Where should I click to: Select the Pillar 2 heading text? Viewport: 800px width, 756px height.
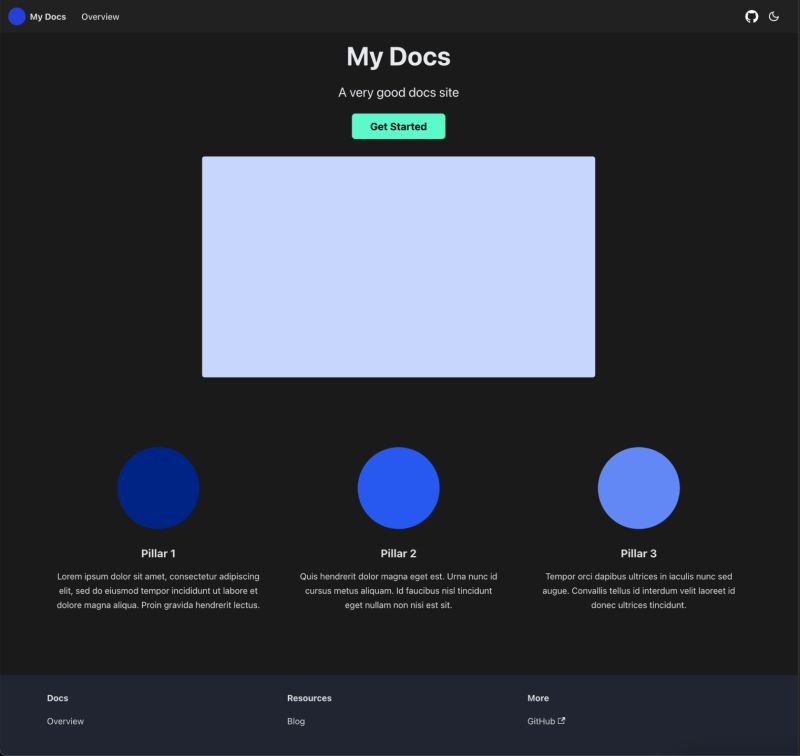400,552
